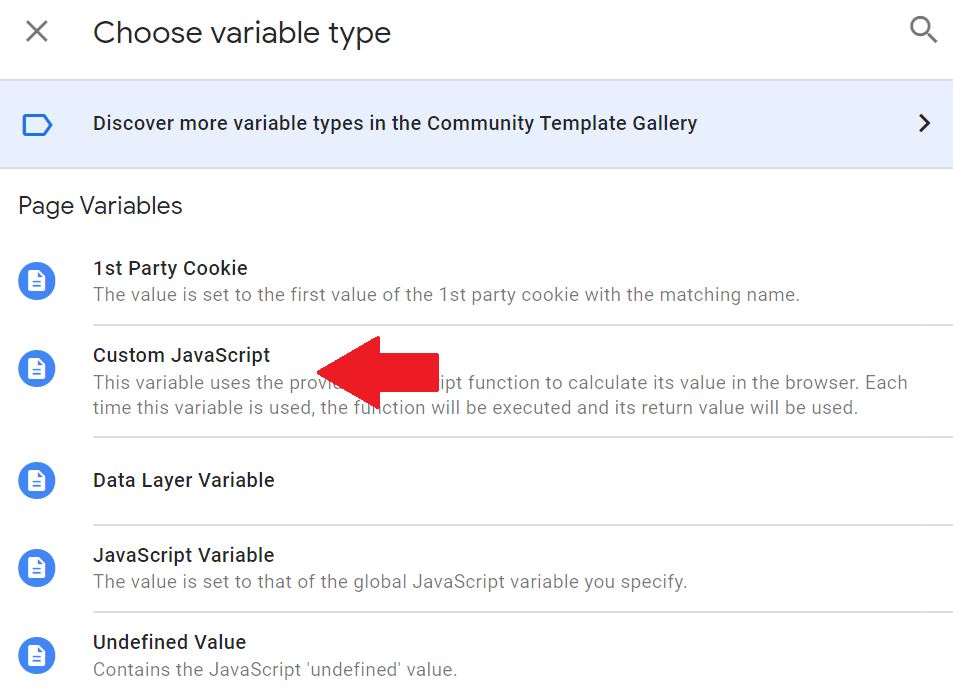953x689 pixels.
Task: Click the 1st Party Cookie document icon
Action: point(36,281)
